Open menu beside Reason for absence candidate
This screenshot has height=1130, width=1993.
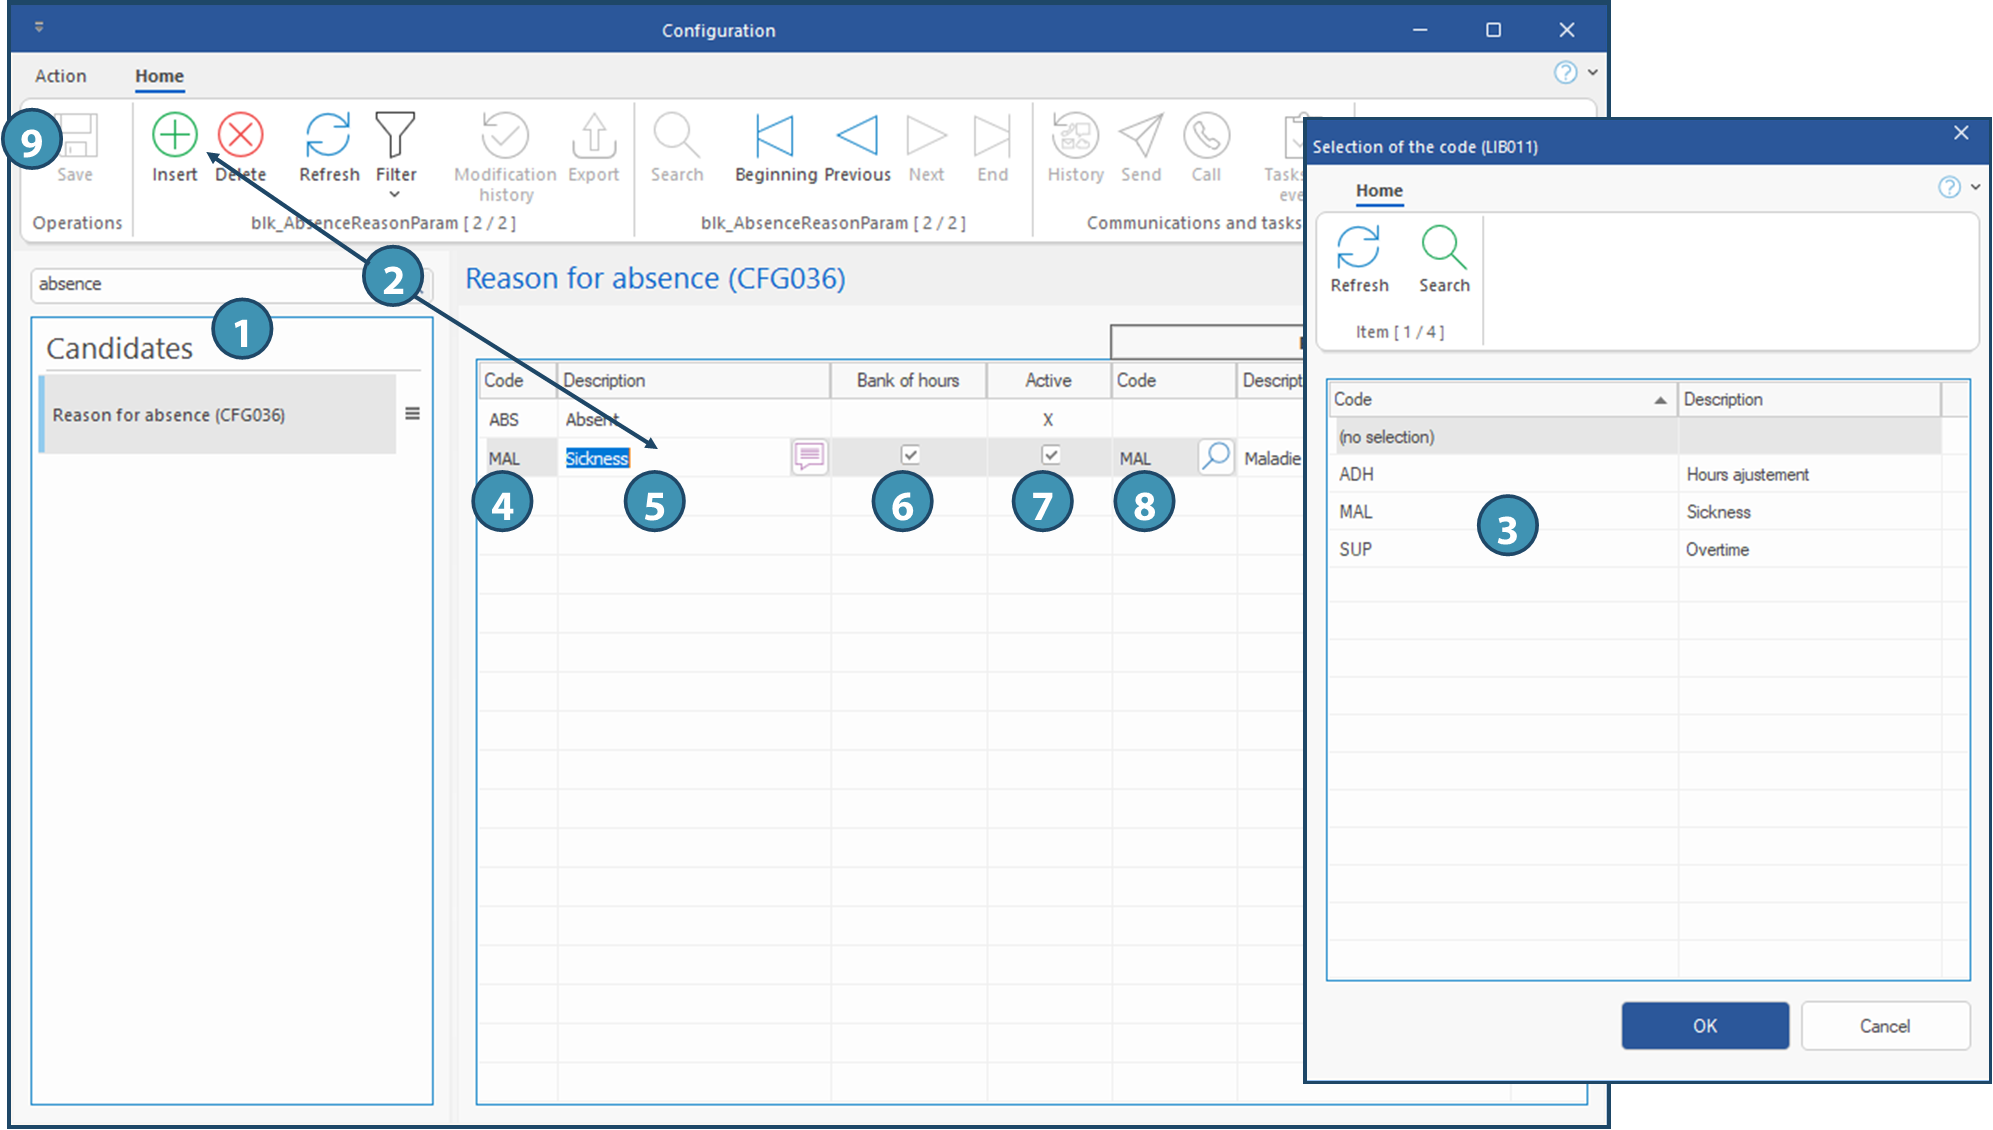(412, 414)
